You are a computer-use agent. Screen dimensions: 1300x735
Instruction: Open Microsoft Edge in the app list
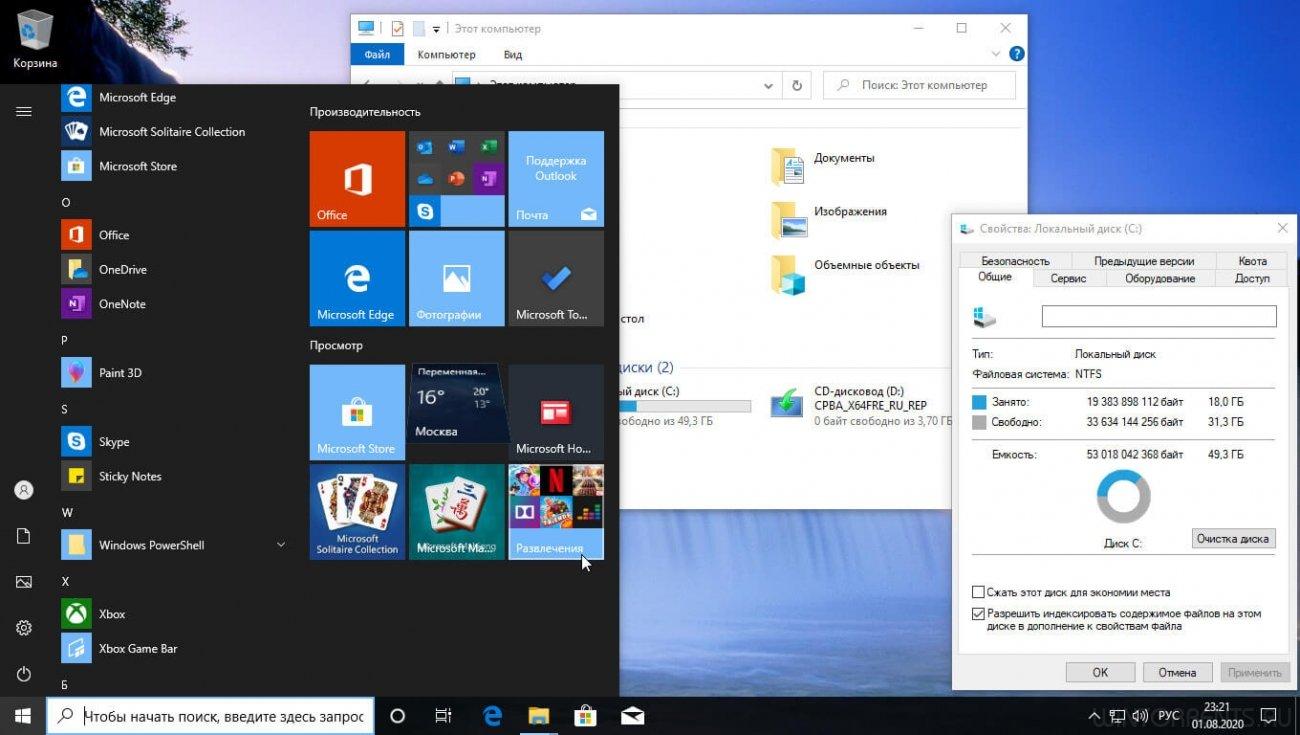point(173,98)
